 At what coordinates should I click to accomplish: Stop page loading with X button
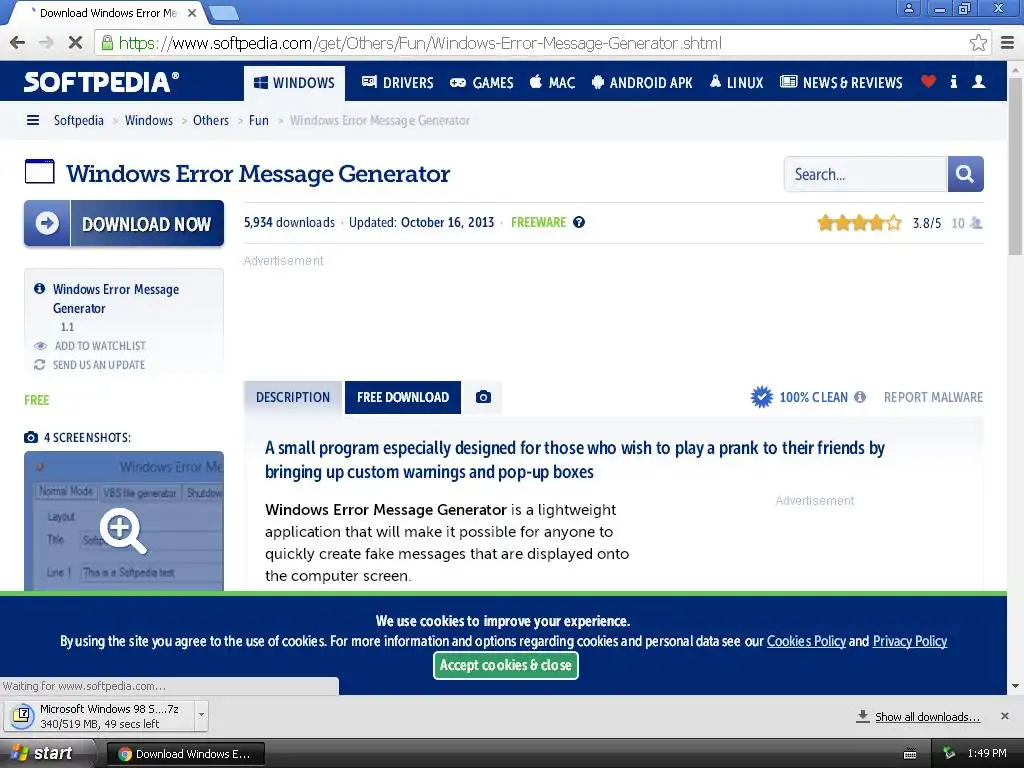(75, 43)
